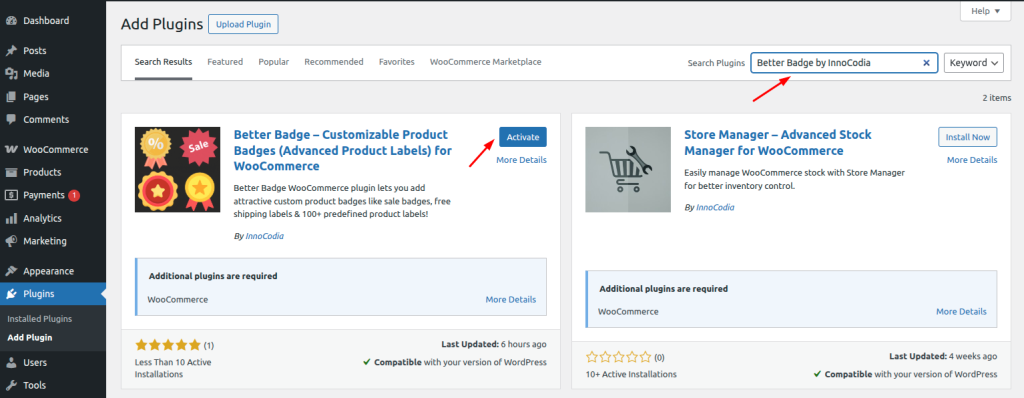Switch to the Featured tab
The height and width of the screenshot is (398, 1024).
225,62
